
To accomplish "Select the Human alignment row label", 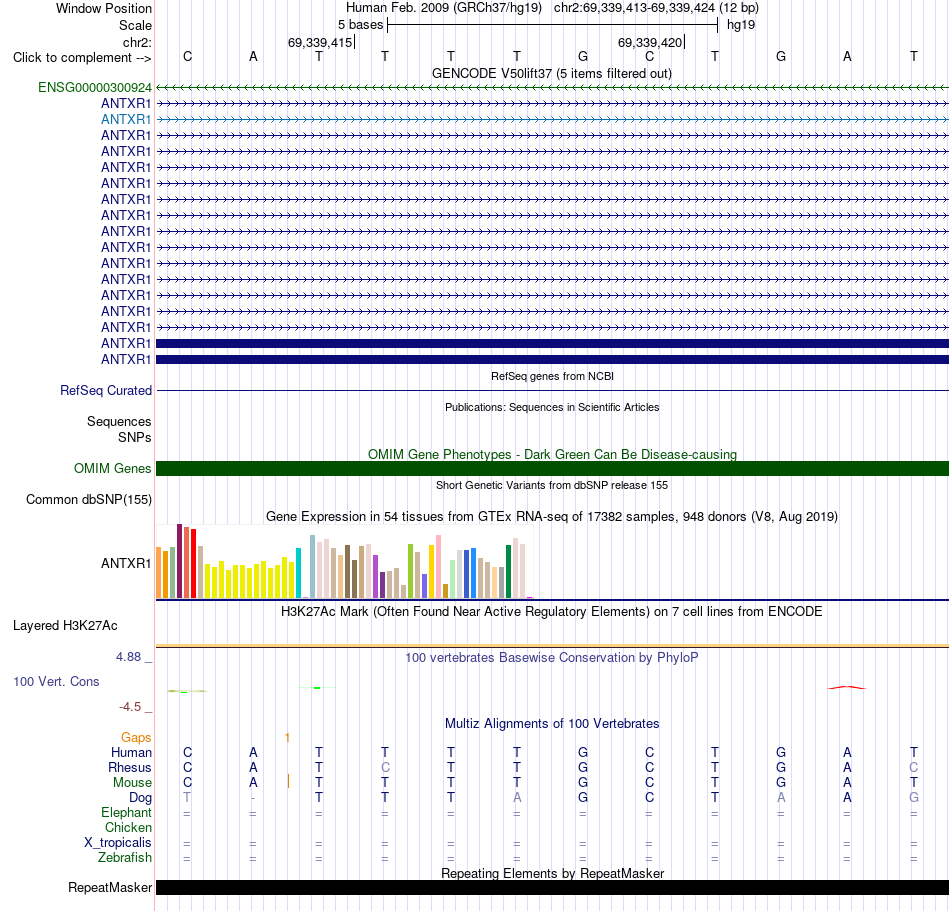I will coord(131,752).
